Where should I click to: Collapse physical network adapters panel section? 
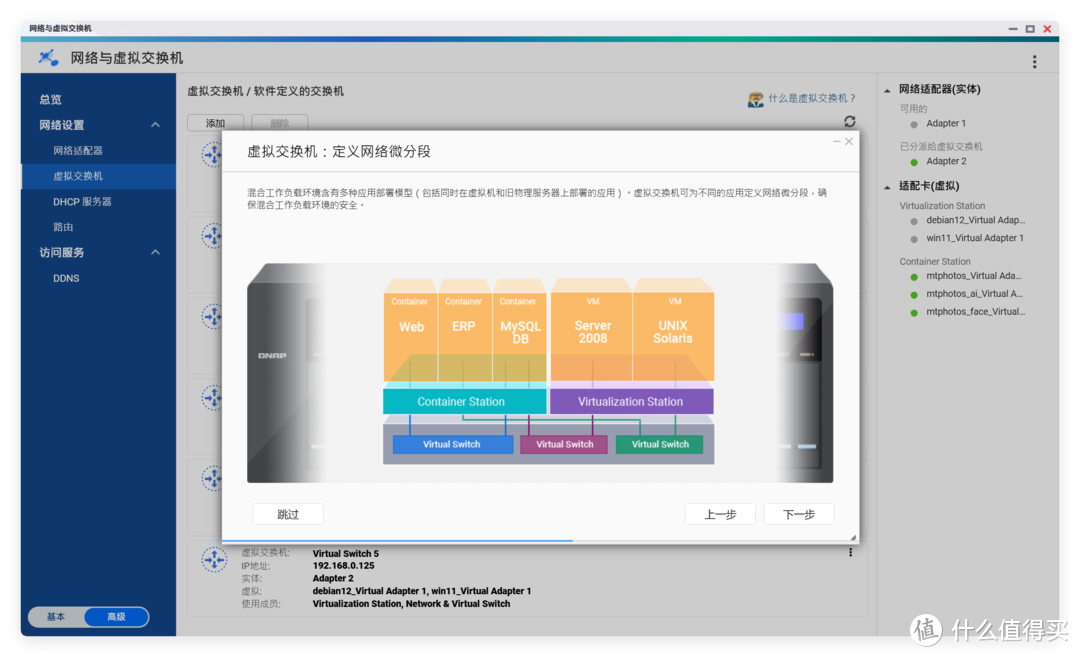887,89
